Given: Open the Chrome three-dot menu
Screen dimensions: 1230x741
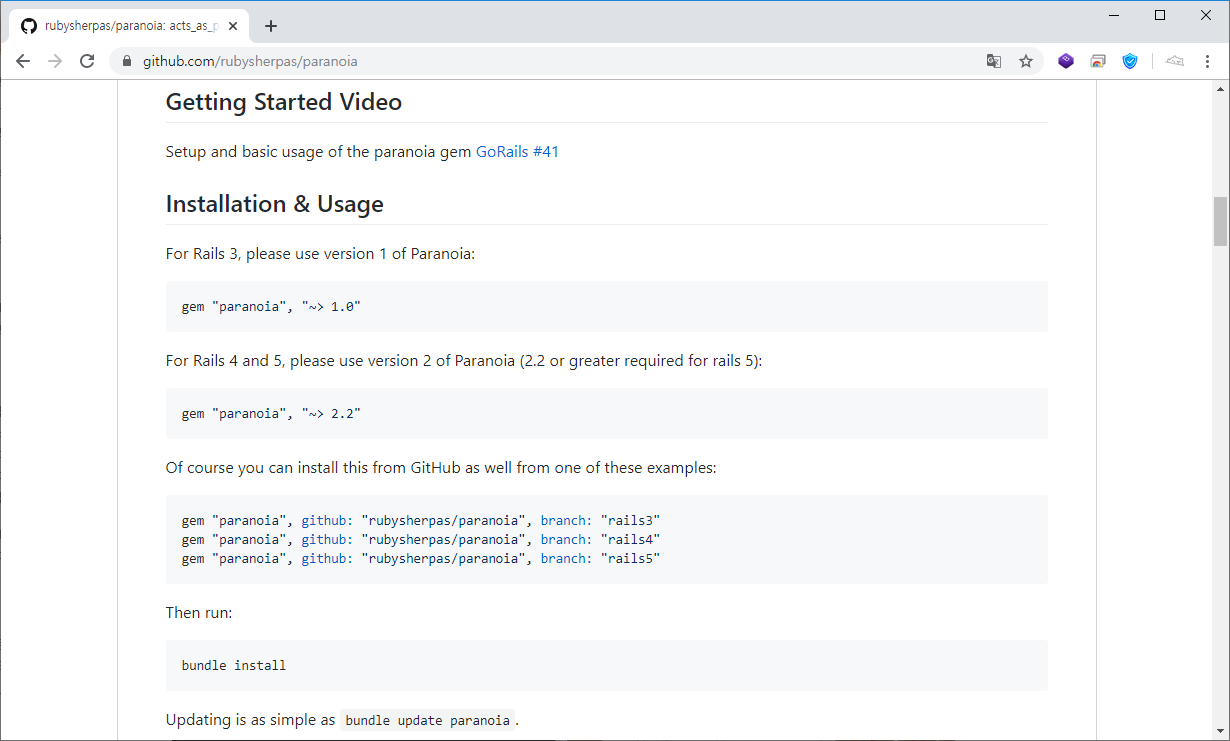Looking at the screenshot, I should pos(1207,61).
